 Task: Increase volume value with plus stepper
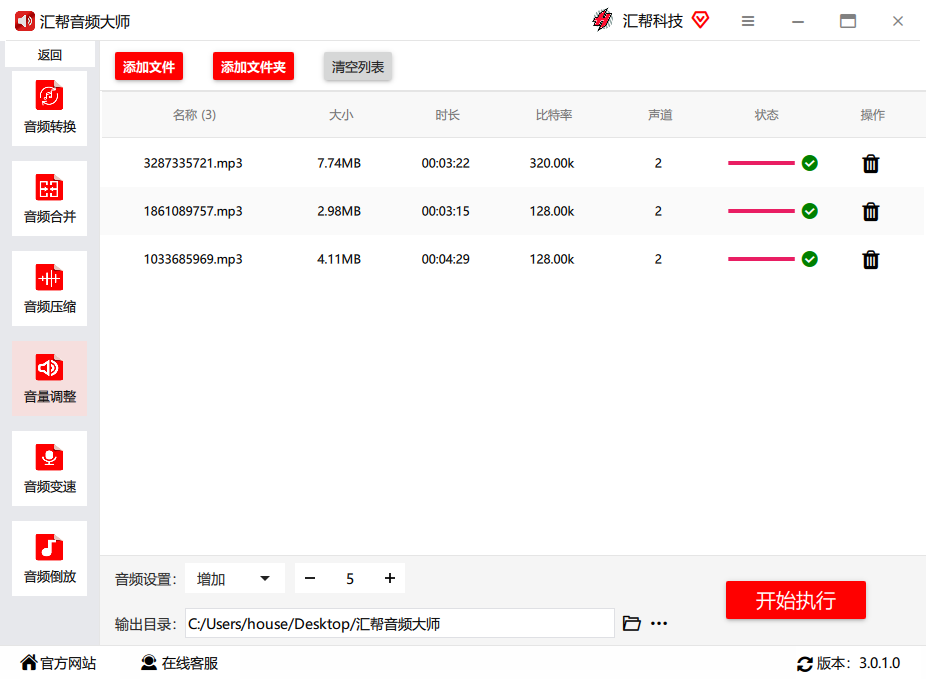(390, 578)
